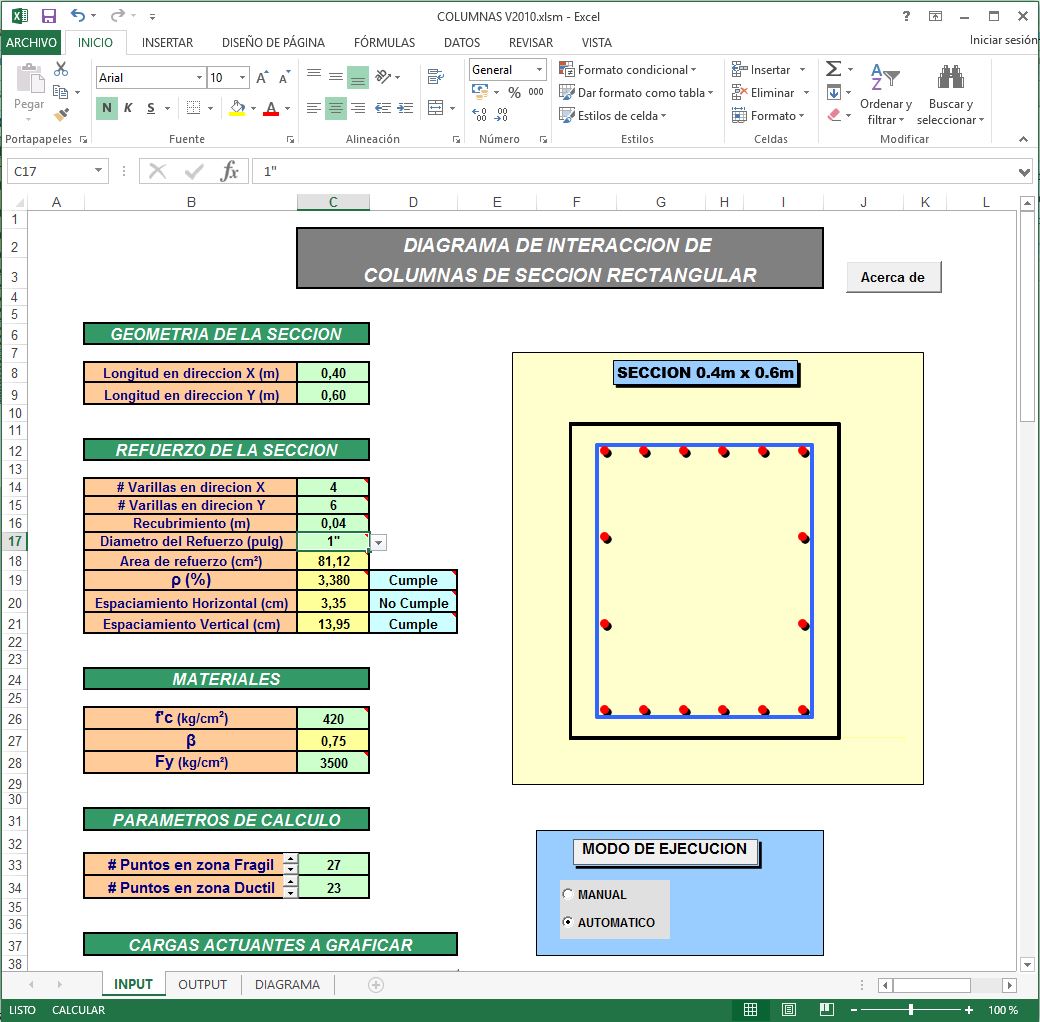1040x1022 pixels.
Task: Open the Diametro del Refuerzo cell dropdown
Action: 377,540
